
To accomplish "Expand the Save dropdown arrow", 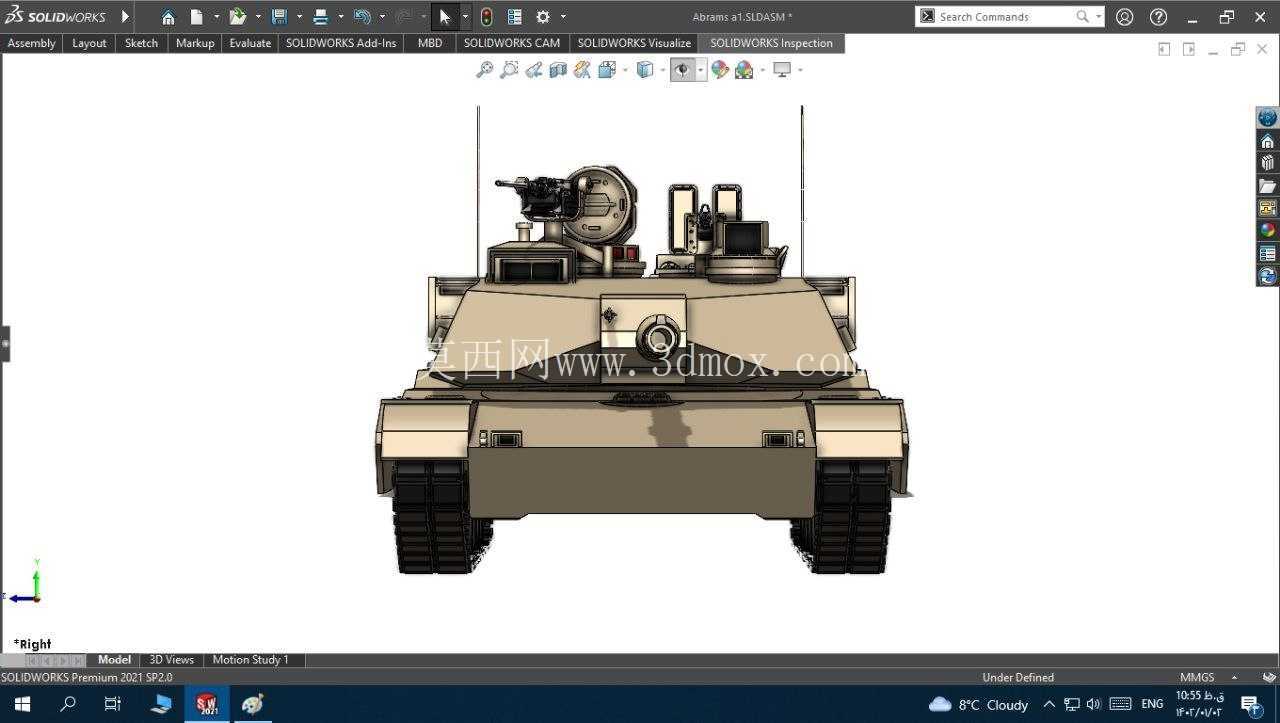I will 299,17.
